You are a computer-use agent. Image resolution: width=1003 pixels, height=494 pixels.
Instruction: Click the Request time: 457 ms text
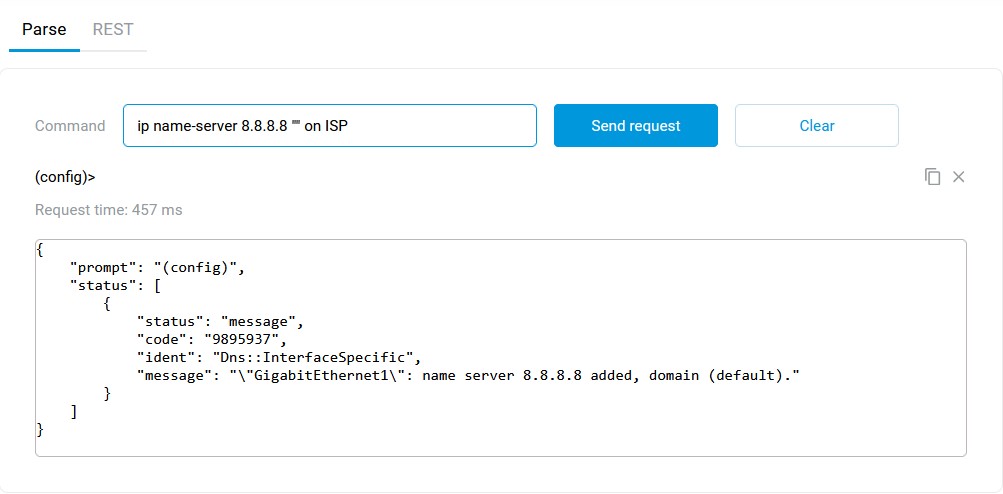tap(108, 210)
